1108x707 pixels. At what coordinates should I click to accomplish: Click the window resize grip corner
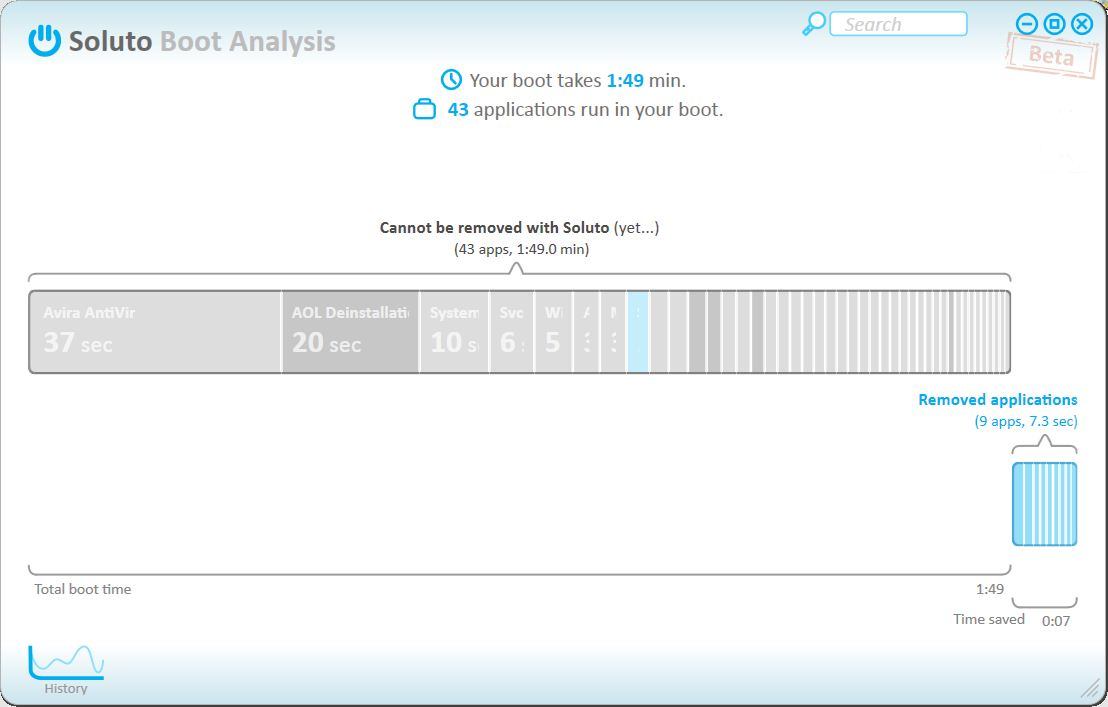[1090, 687]
